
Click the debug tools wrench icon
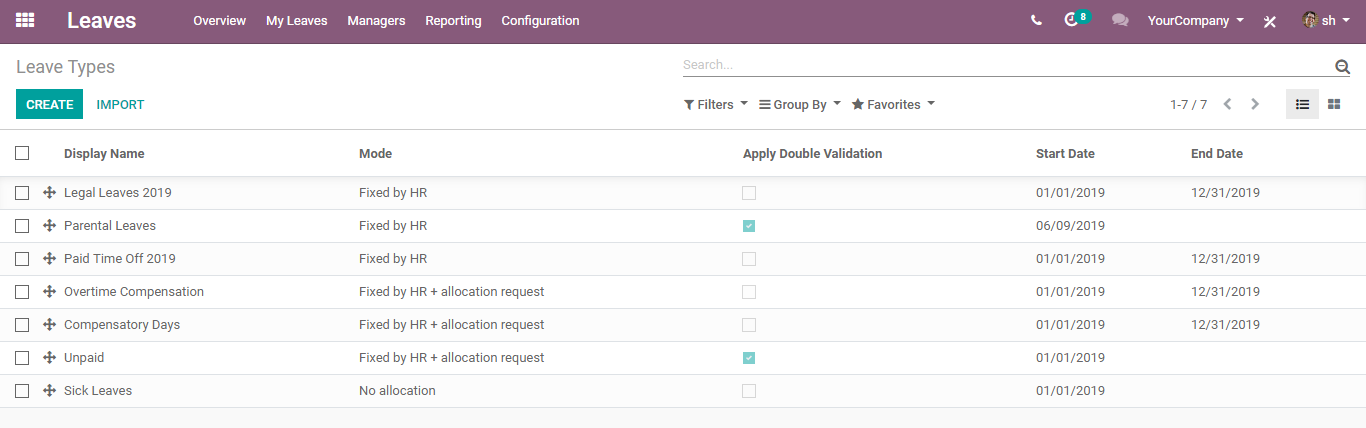1270,21
